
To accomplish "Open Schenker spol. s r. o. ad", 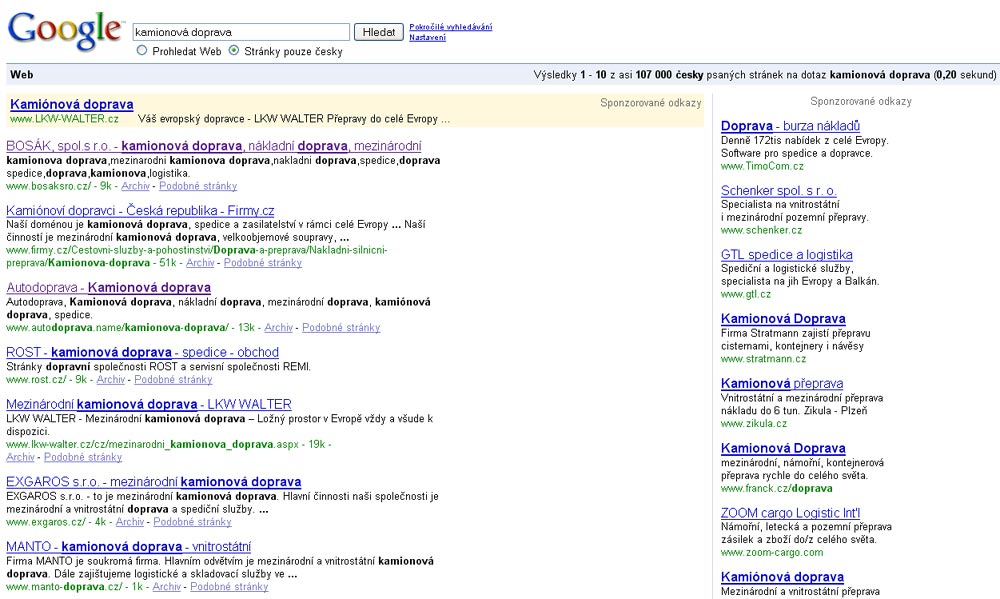I will (x=779, y=191).
